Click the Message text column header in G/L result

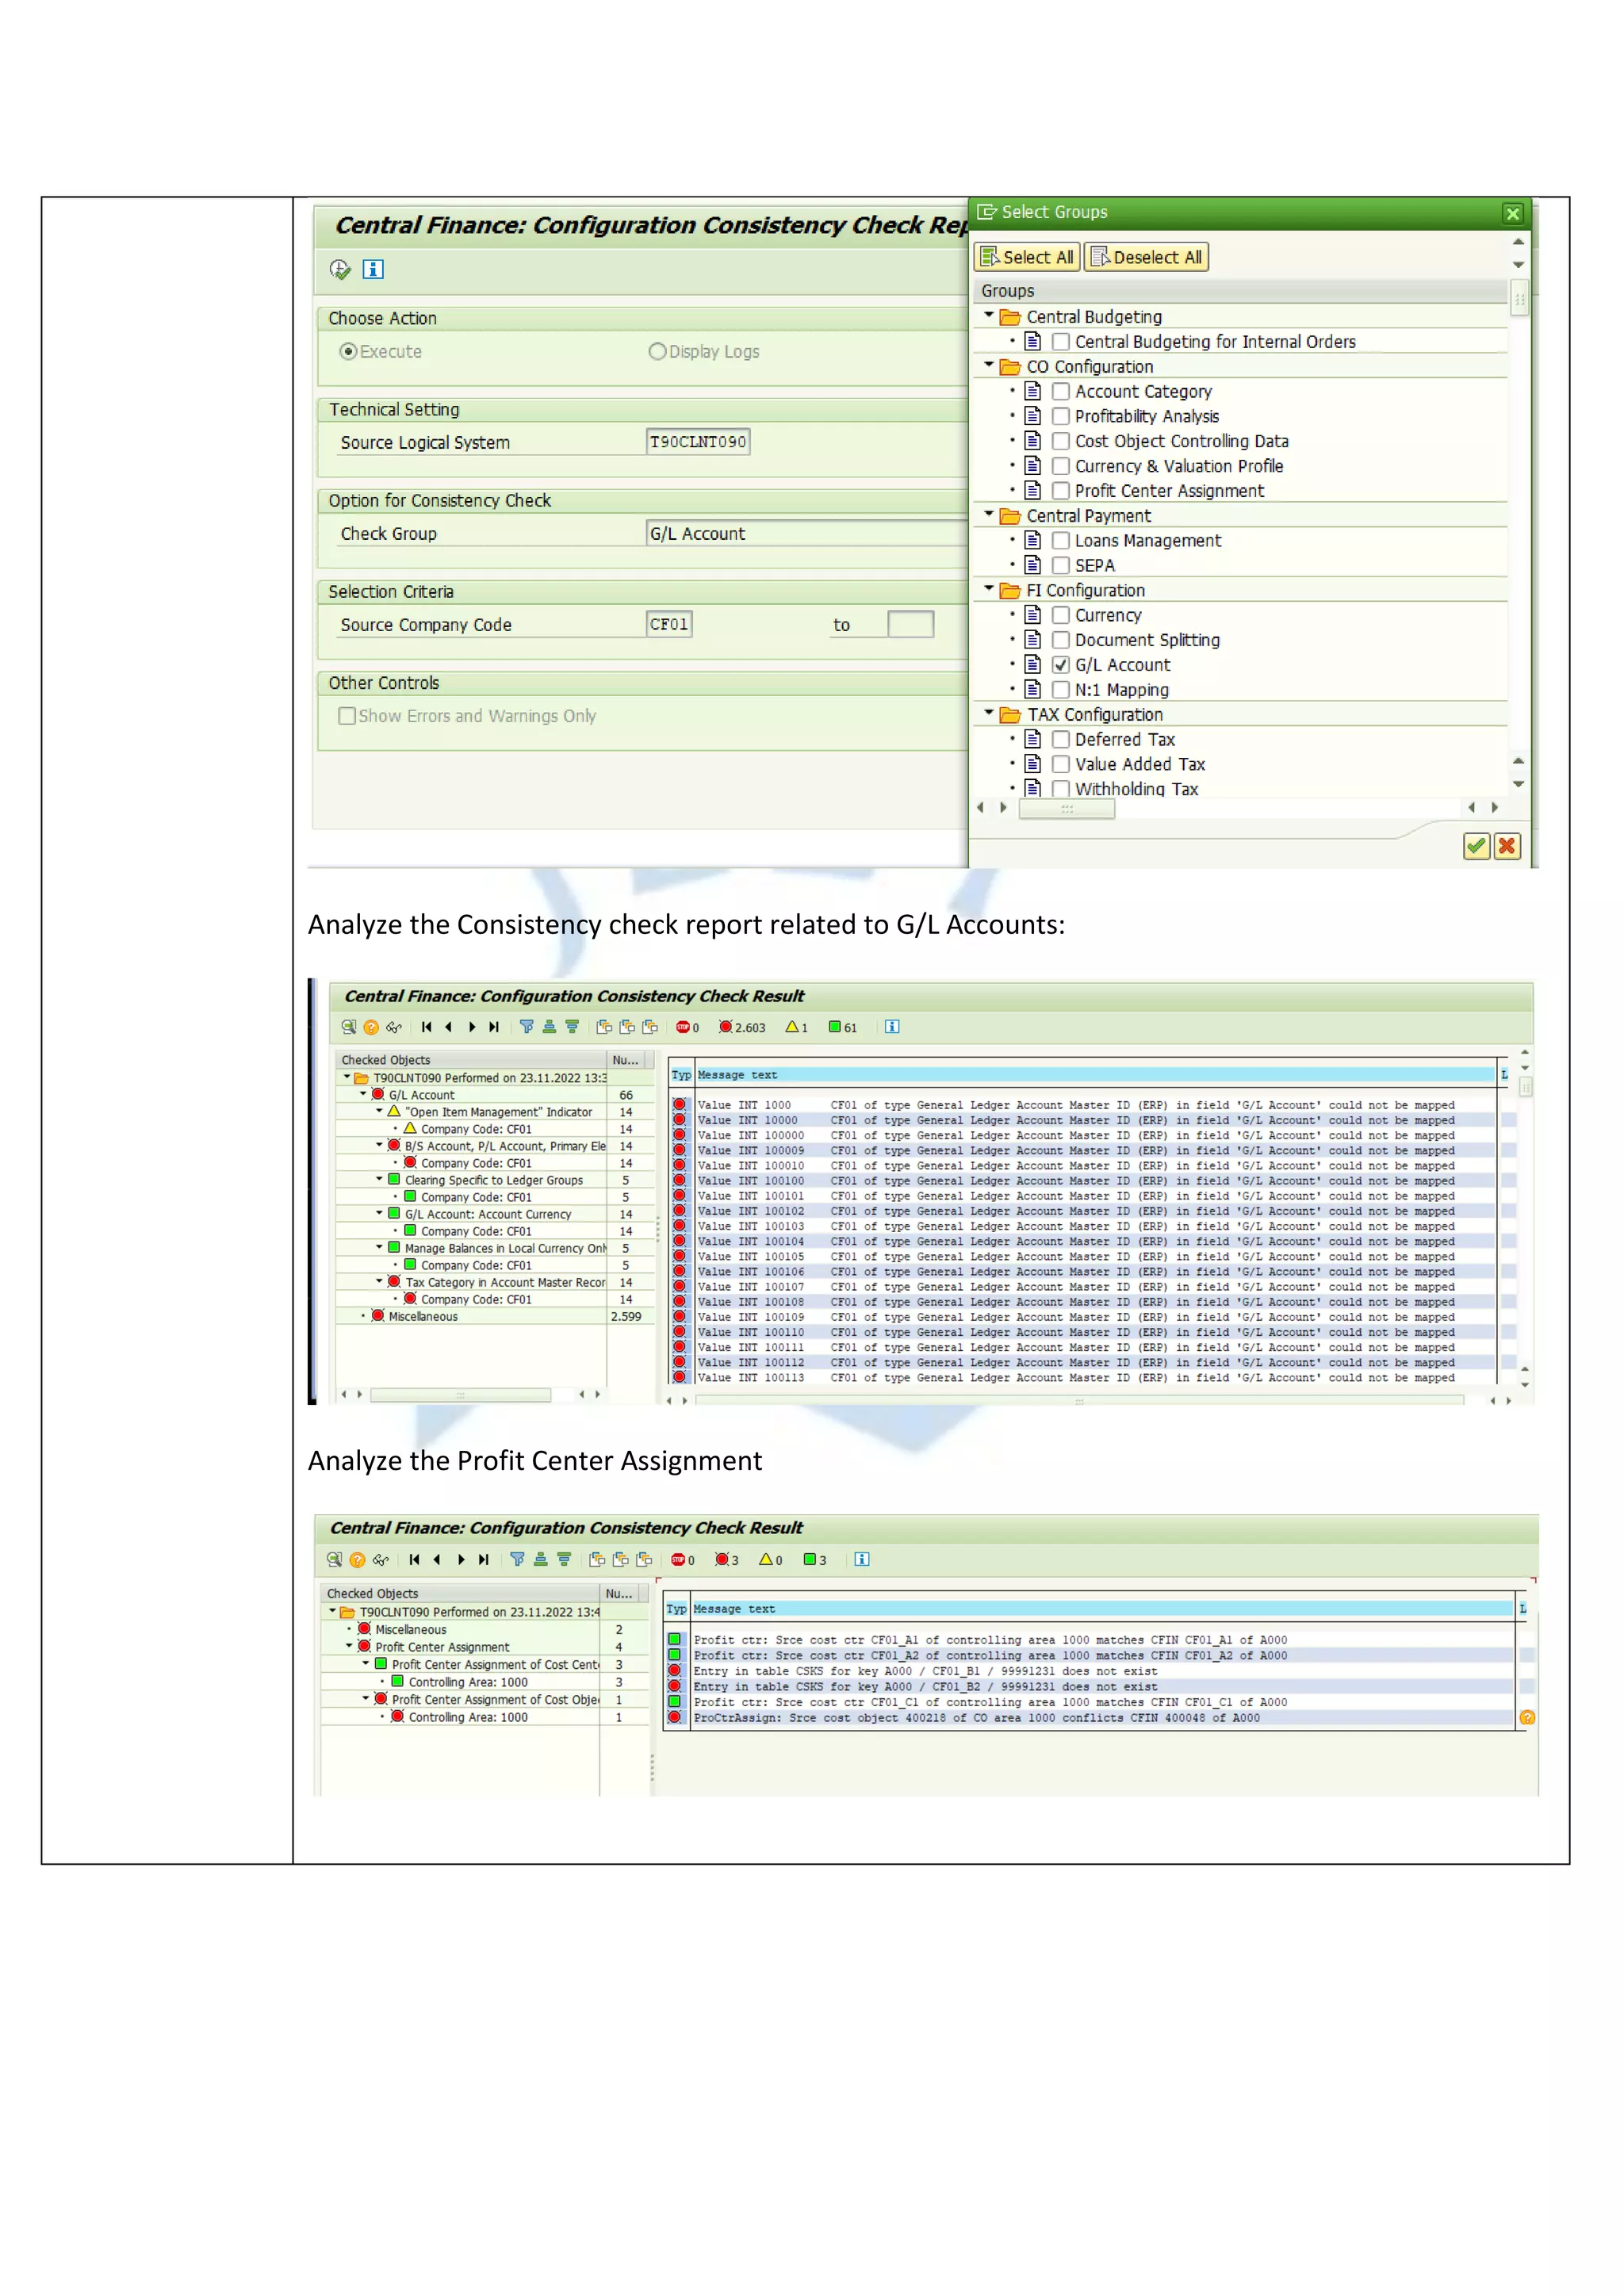[1095, 1075]
